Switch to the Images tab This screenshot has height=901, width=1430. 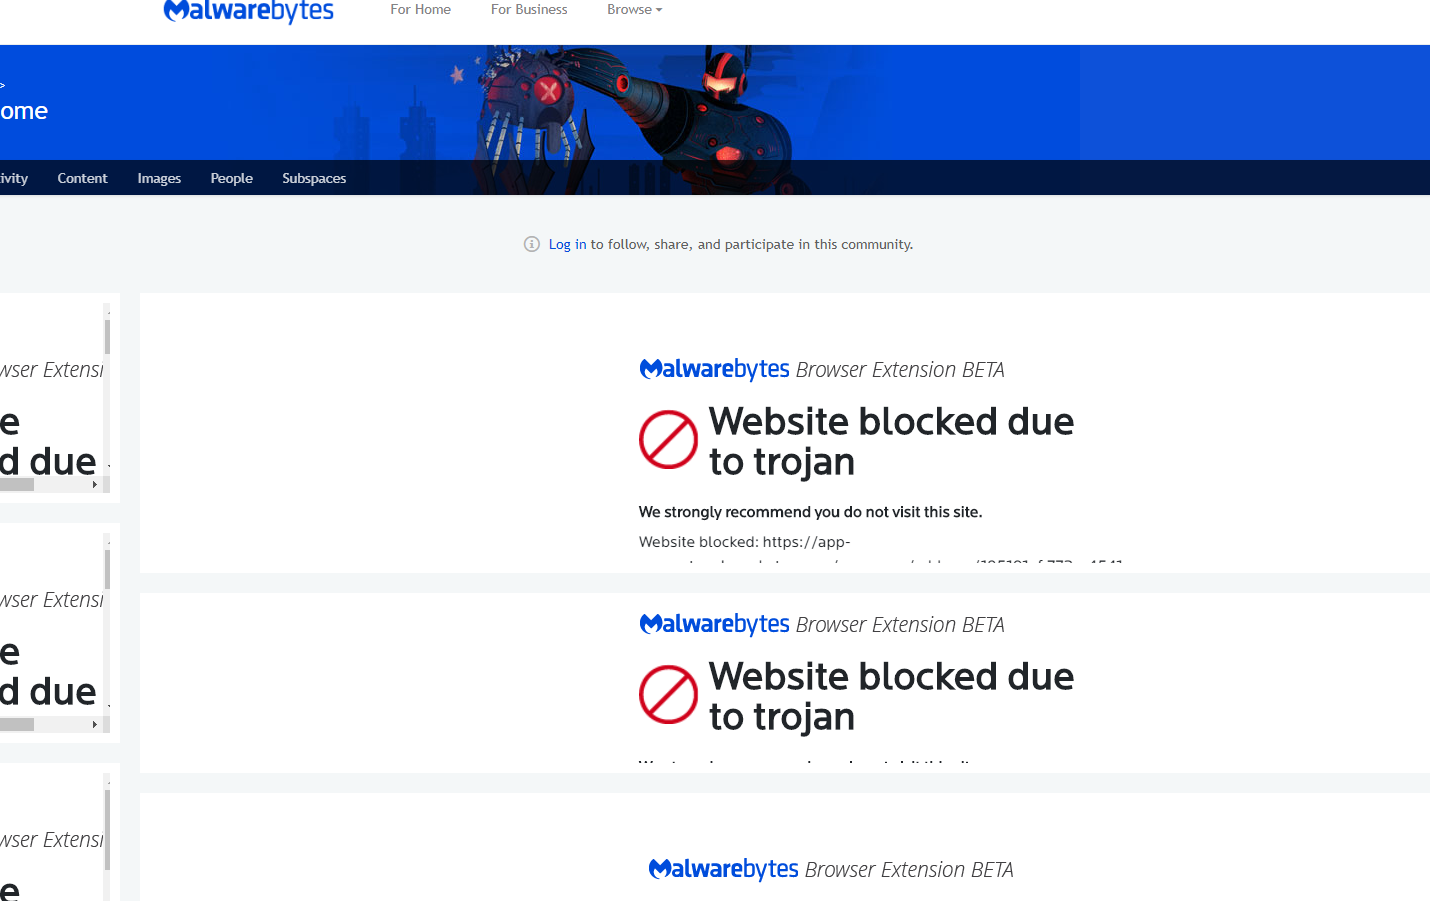(x=159, y=178)
